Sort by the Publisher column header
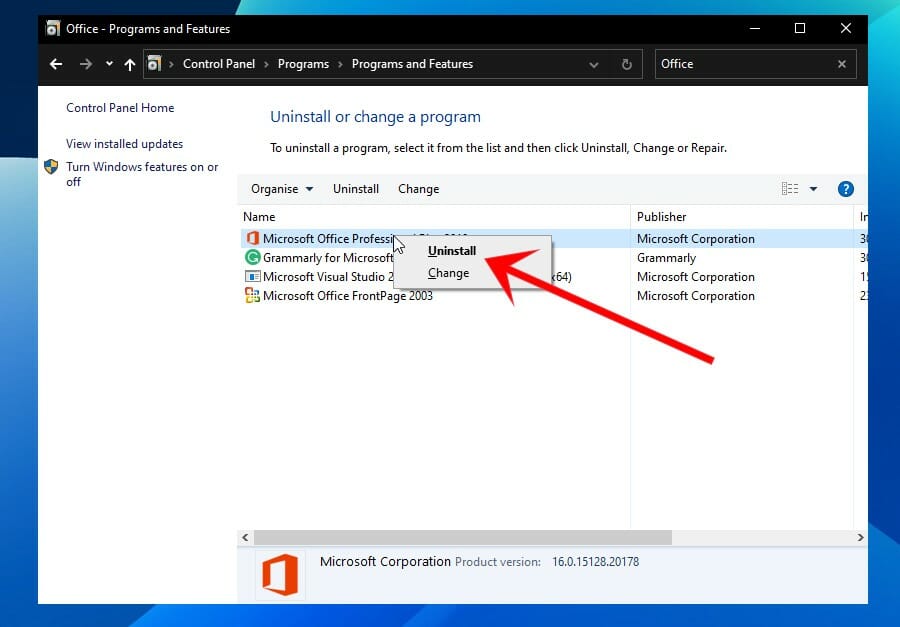The width and height of the screenshot is (900, 627). point(742,217)
